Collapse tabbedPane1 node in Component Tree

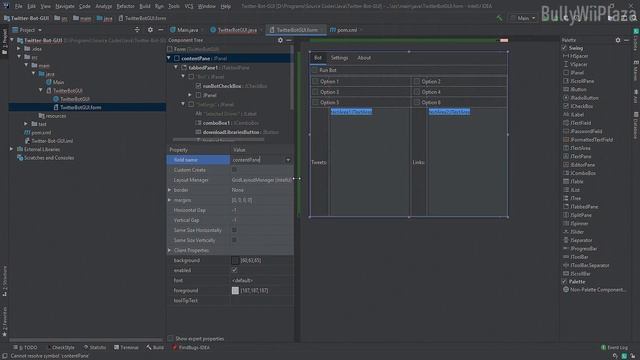(176, 68)
